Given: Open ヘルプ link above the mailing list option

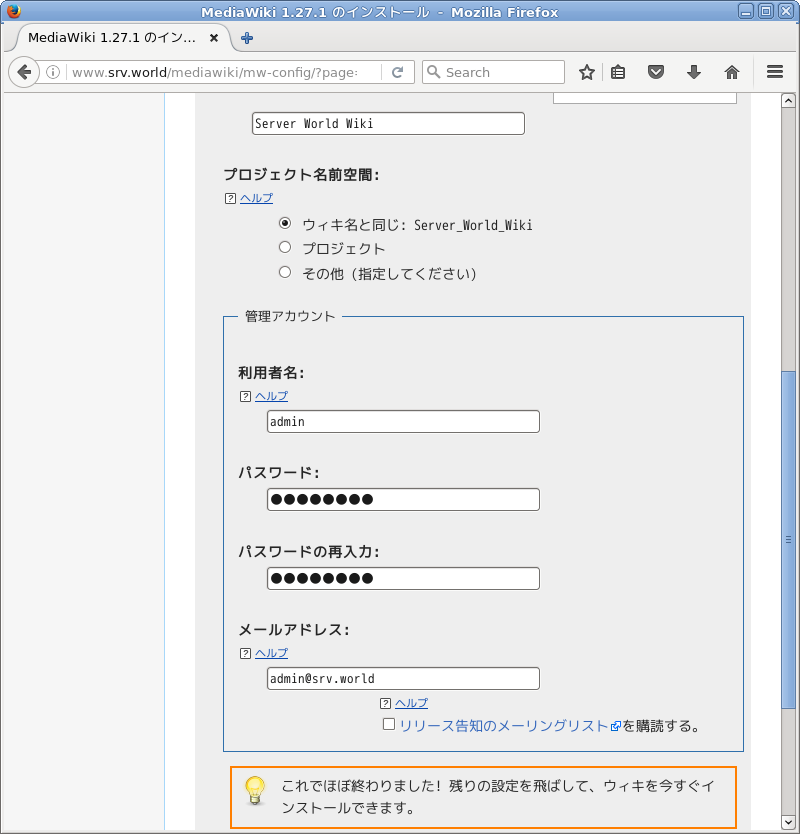Looking at the screenshot, I should pyautogui.click(x=411, y=703).
